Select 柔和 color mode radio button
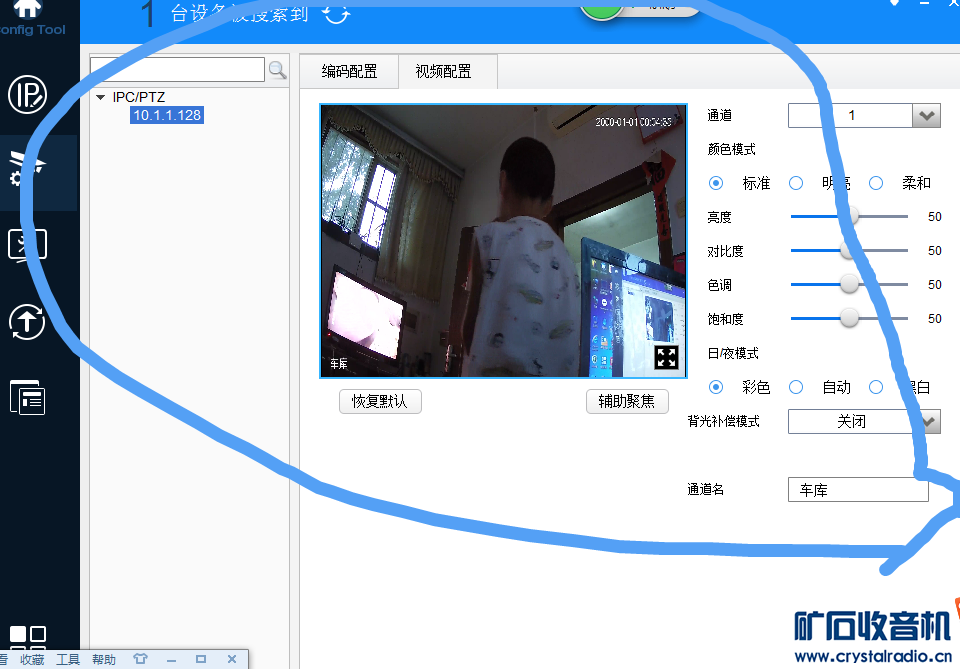The width and height of the screenshot is (960, 669). 876,183
